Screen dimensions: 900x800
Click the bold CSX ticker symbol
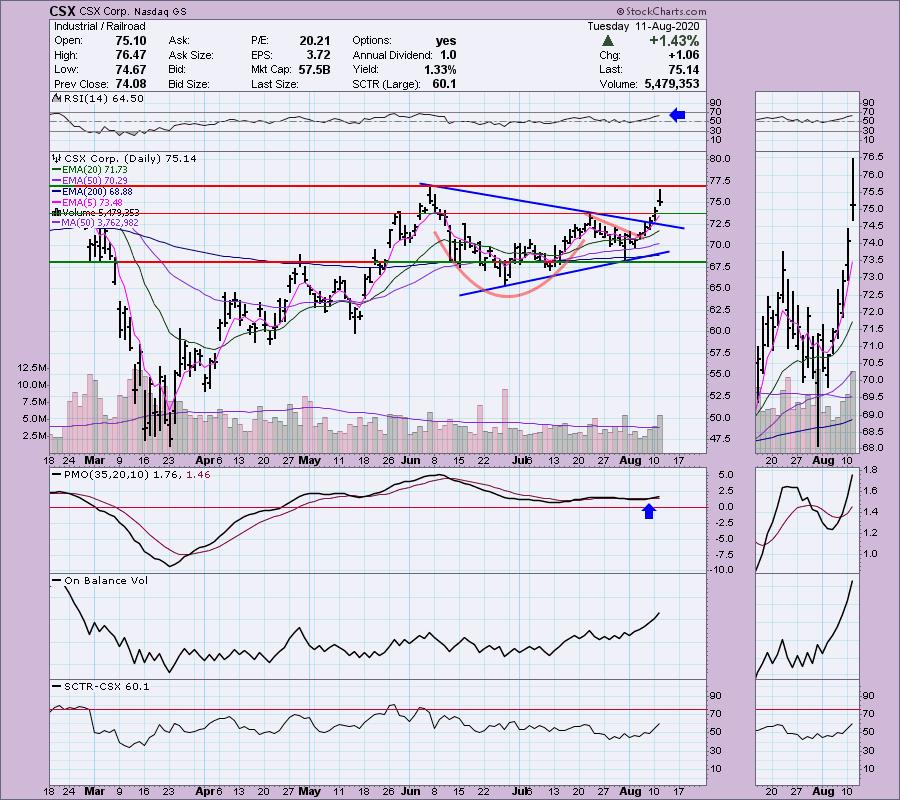pyautogui.click(x=61, y=11)
